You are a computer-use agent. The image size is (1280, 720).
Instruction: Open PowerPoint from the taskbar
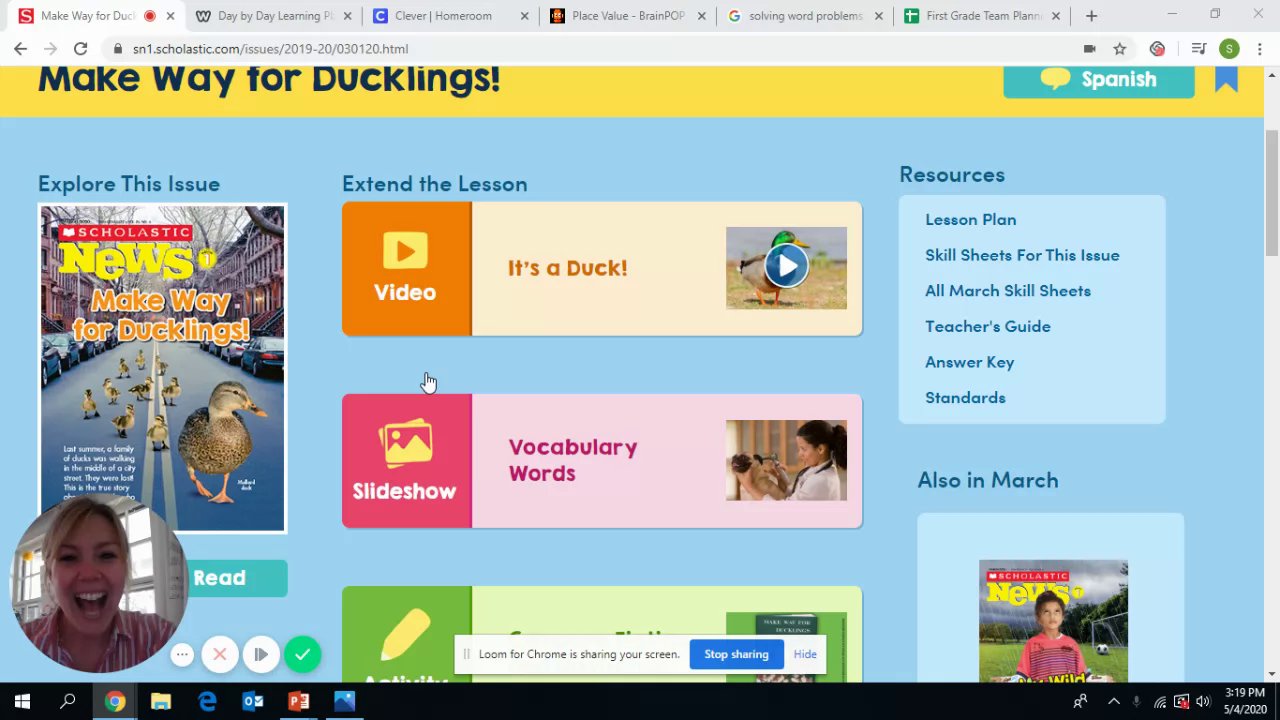(x=299, y=702)
